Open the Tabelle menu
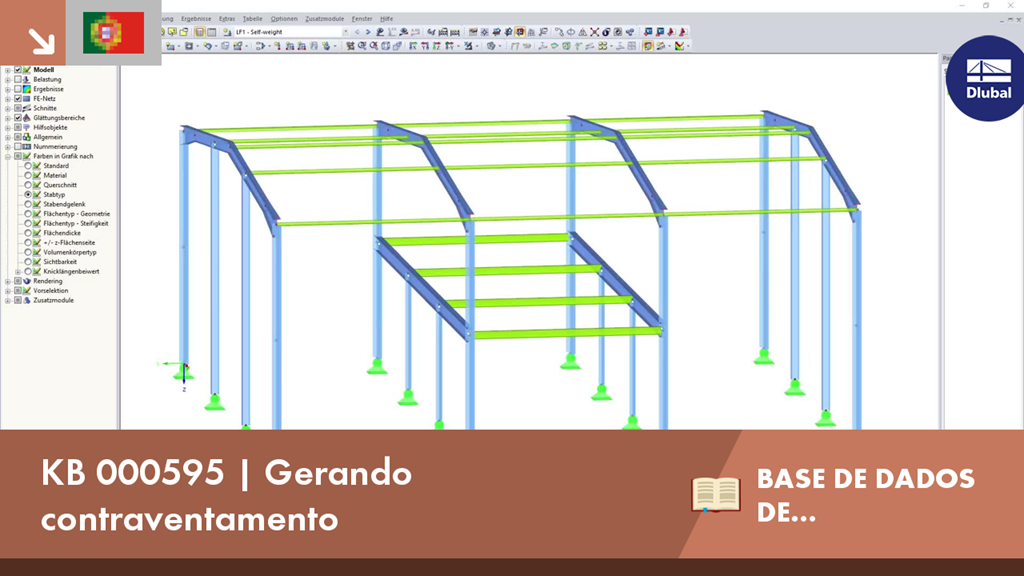This screenshot has width=1024, height=576. pyautogui.click(x=252, y=19)
